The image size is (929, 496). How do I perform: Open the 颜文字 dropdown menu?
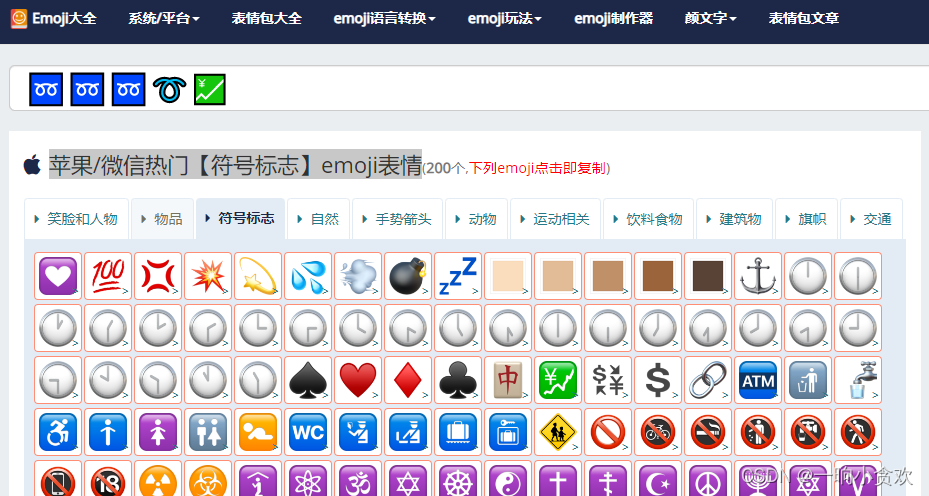[710, 18]
